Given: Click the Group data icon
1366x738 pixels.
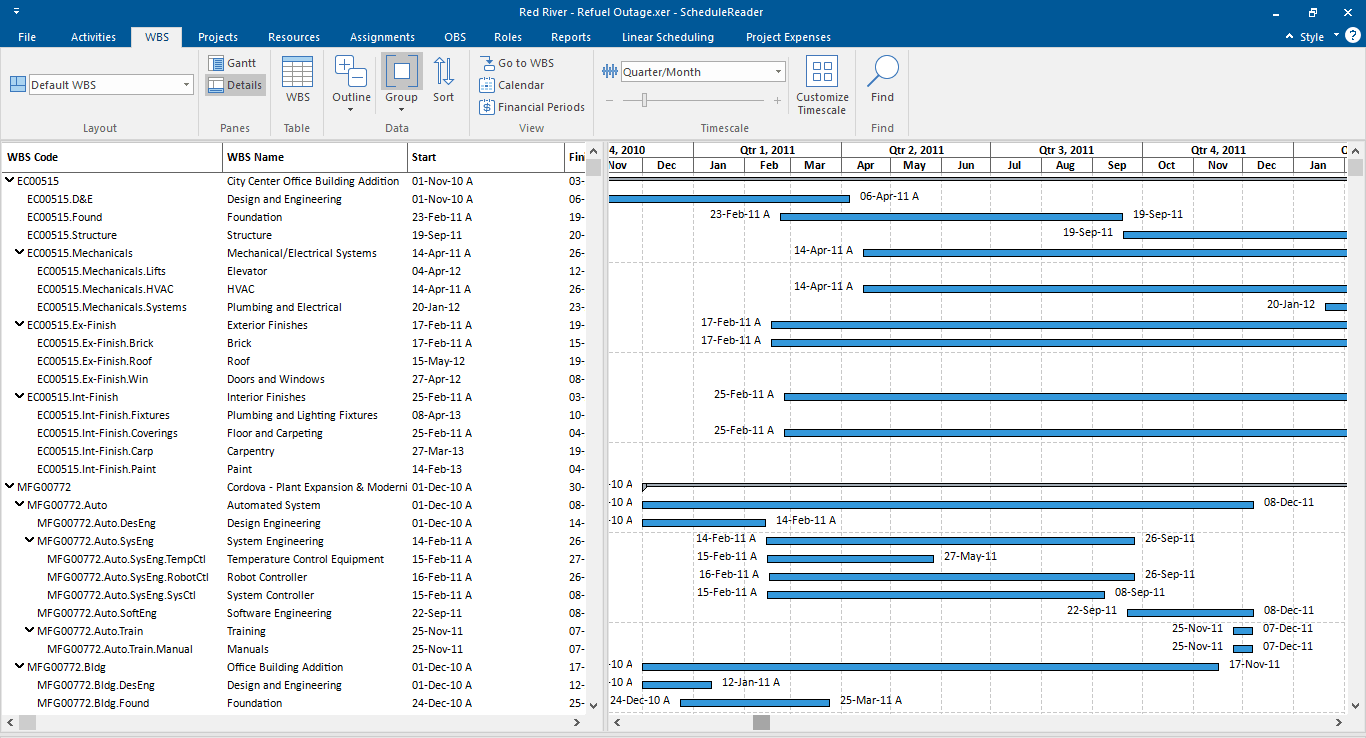Looking at the screenshot, I should (x=401, y=80).
